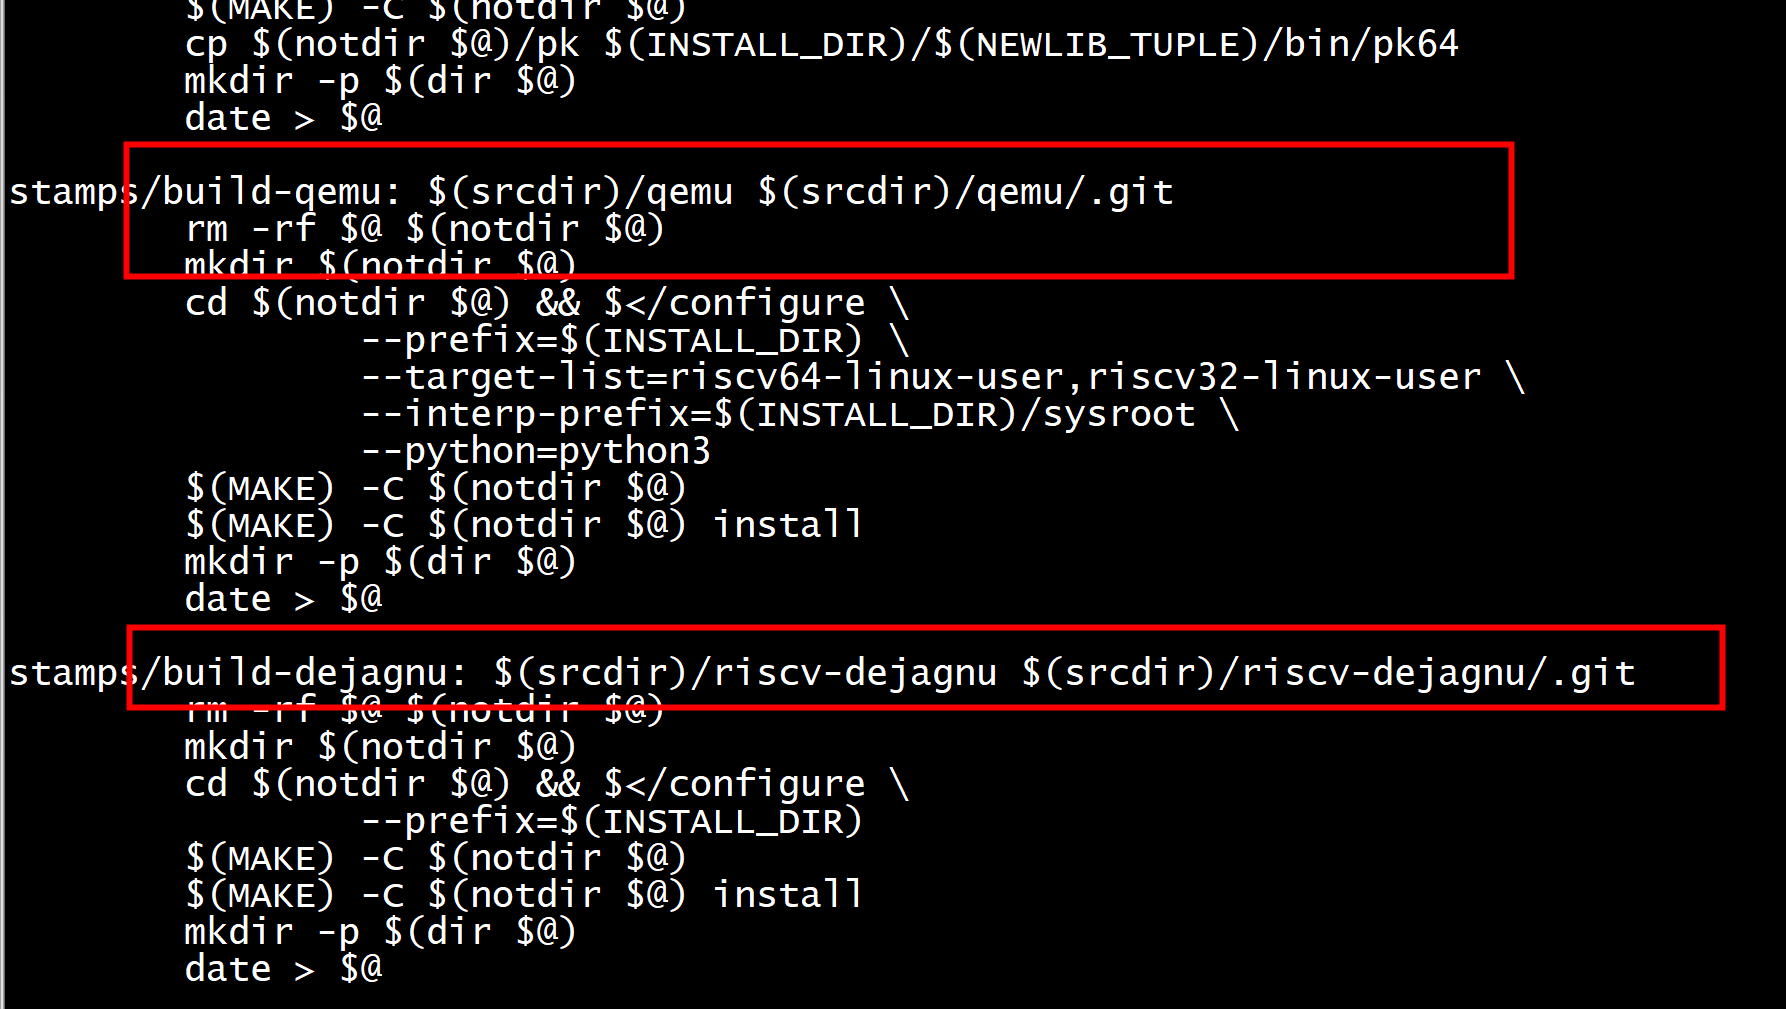Click the rm -rf line under build-qemu
Screen dimensions: 1786x1009
[424, 228]
